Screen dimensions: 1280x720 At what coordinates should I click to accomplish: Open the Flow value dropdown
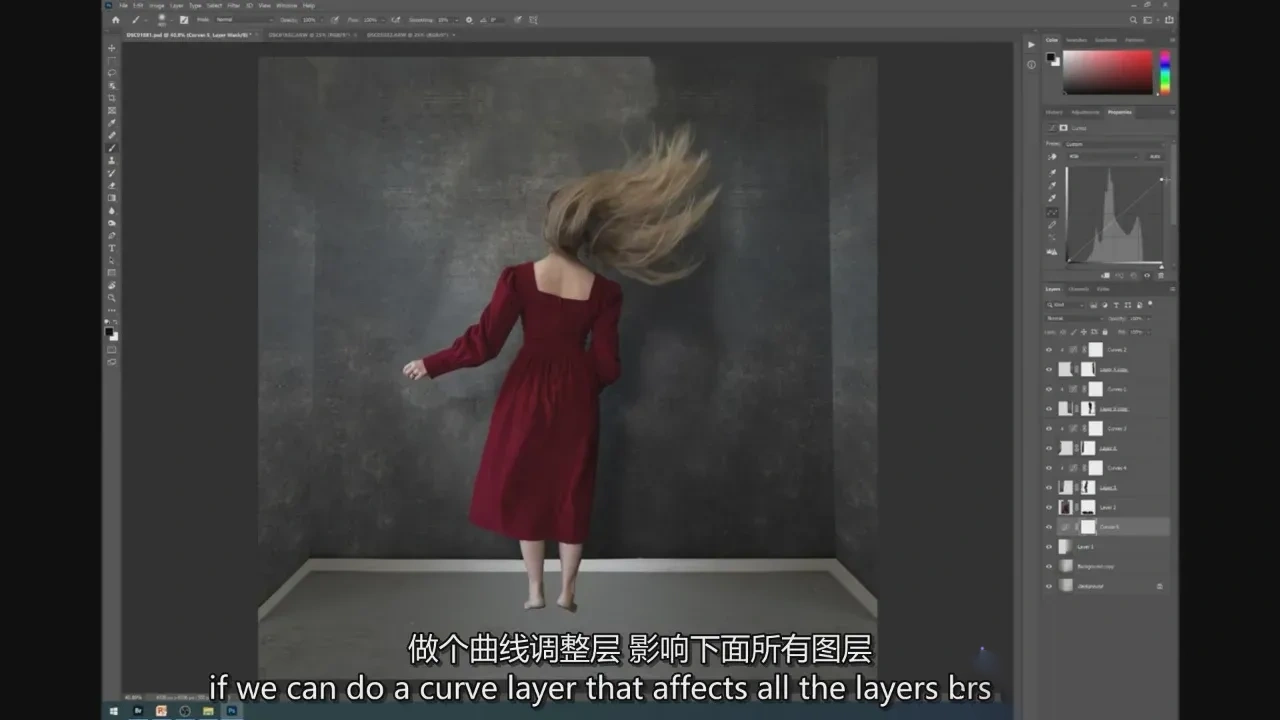(x=382, y=20)
